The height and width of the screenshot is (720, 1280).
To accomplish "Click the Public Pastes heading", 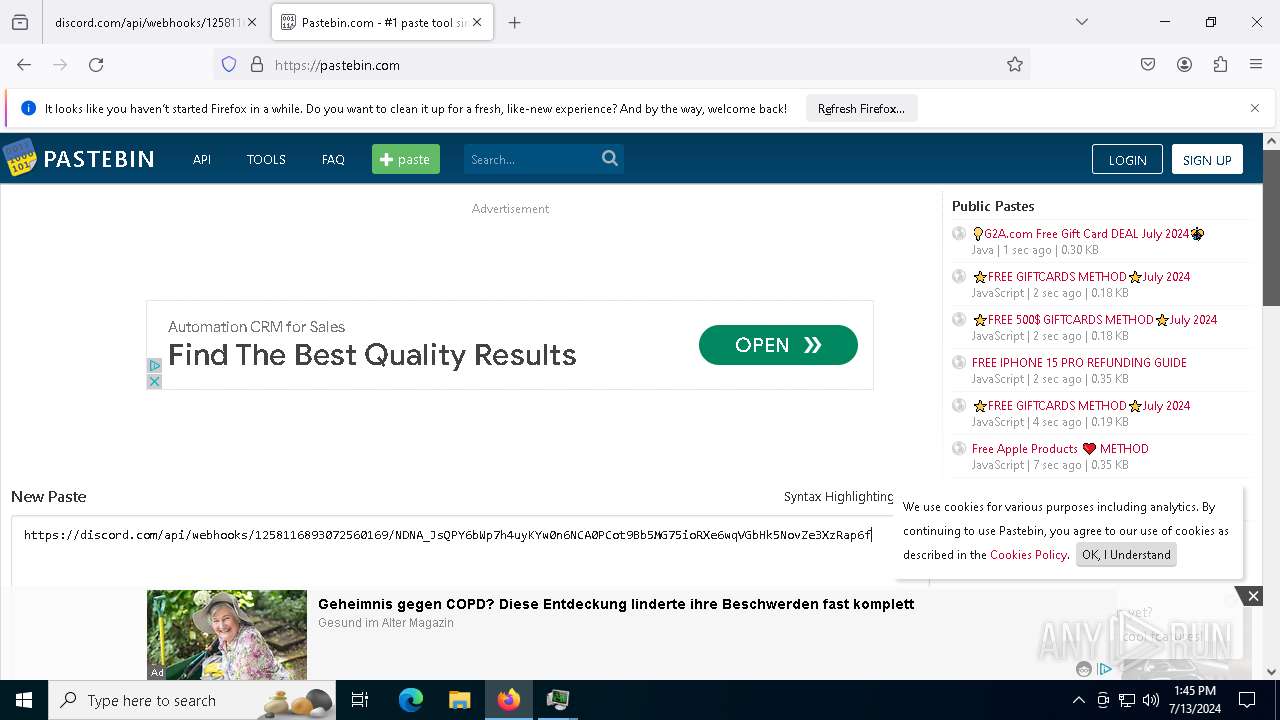I will pos(993,206).
